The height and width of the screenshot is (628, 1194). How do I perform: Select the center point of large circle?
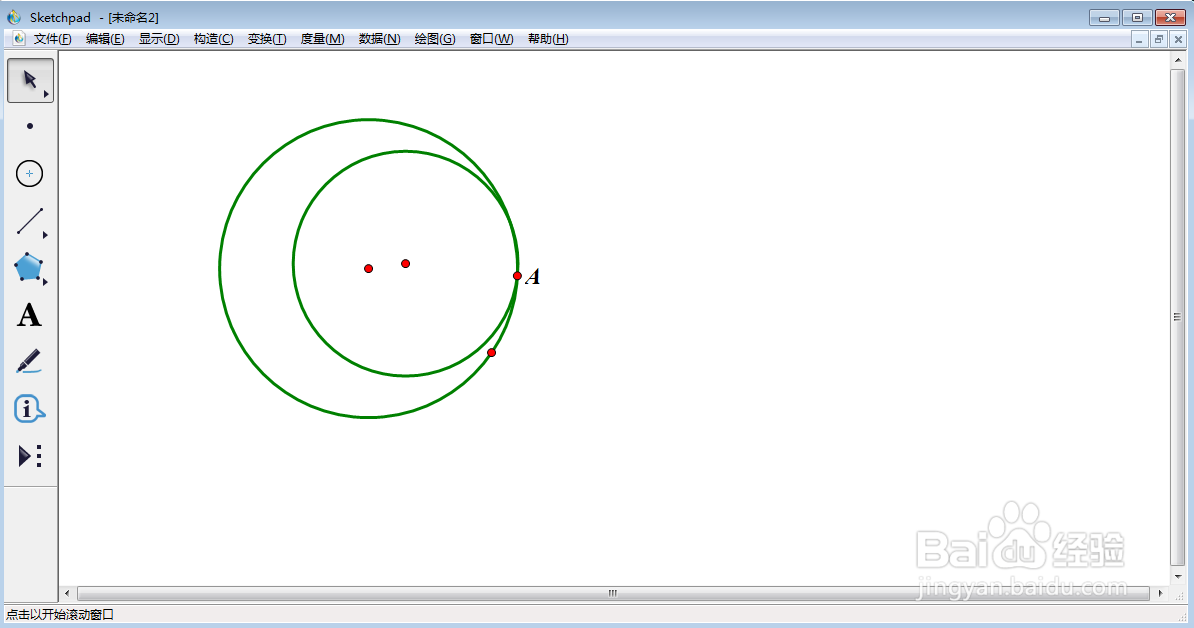click(369, 269)
